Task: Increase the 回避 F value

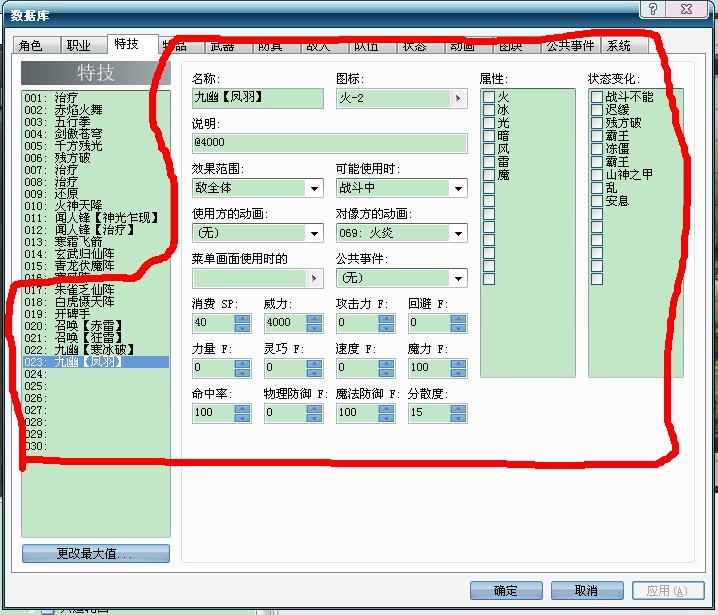Action: (458, 318)
